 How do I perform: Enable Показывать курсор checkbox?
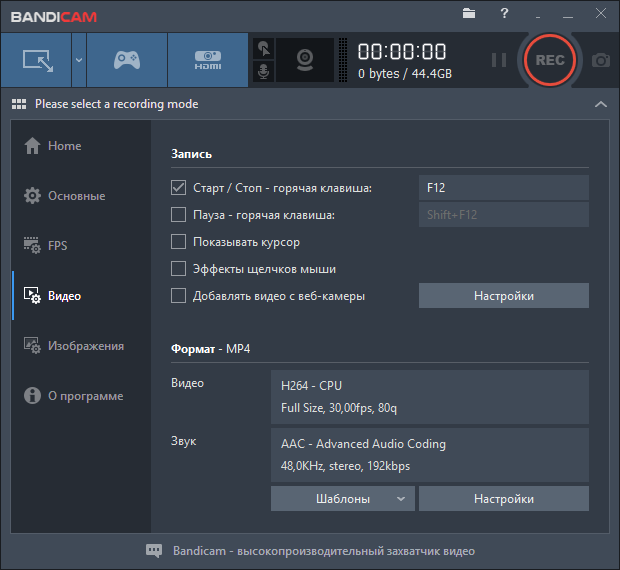(x=179, y=242)
